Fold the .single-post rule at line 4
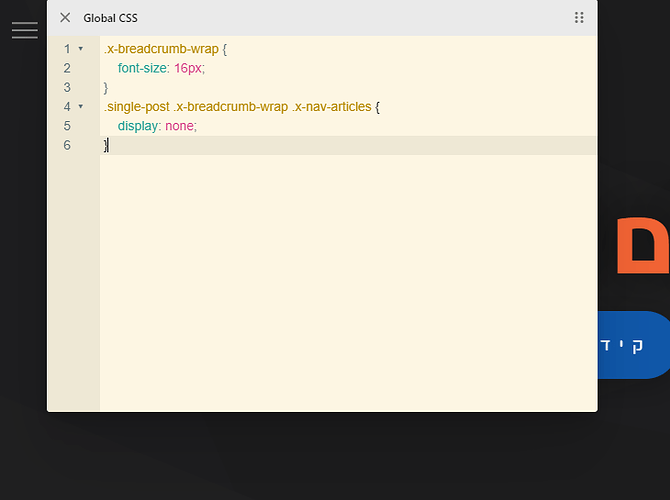The height and width of the screenshot is (500, 670). [81, 107]
